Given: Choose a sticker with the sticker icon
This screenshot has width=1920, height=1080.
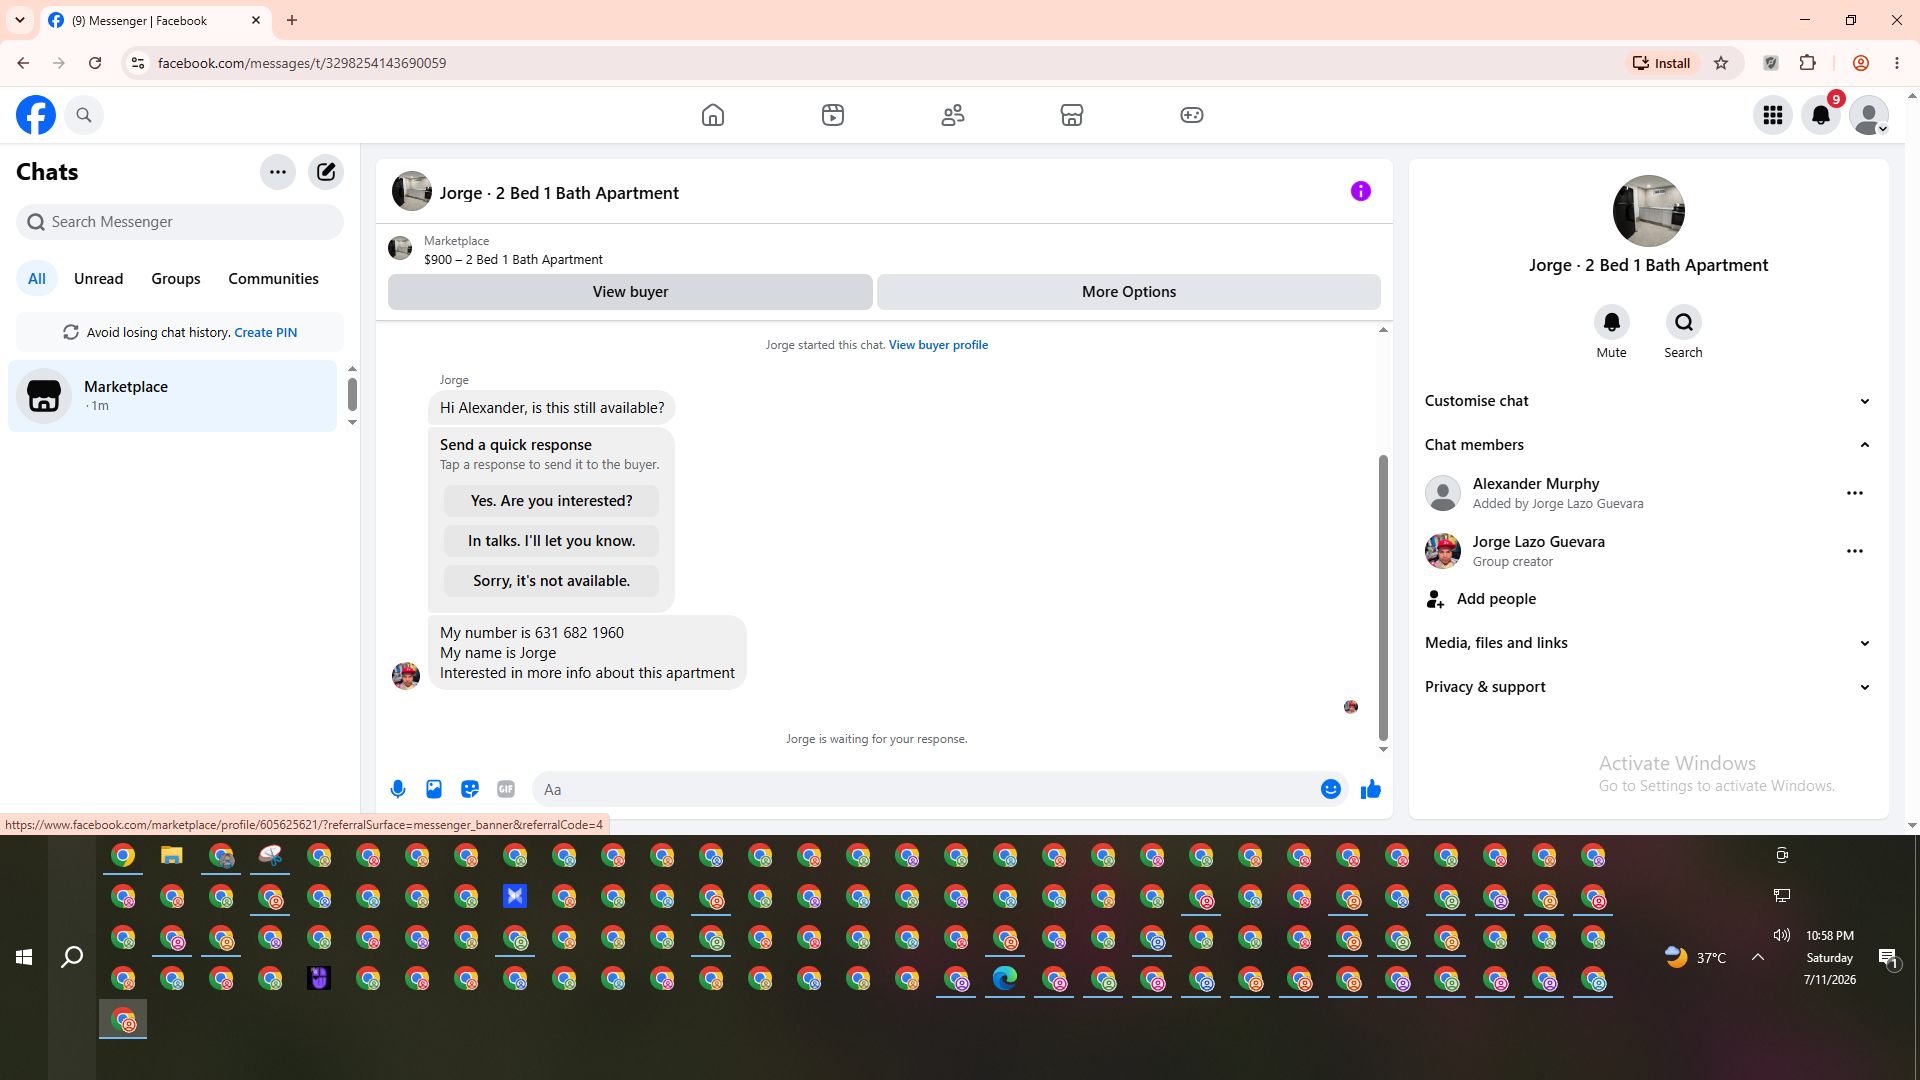Looking at the screenshot, I should point(470,789).
